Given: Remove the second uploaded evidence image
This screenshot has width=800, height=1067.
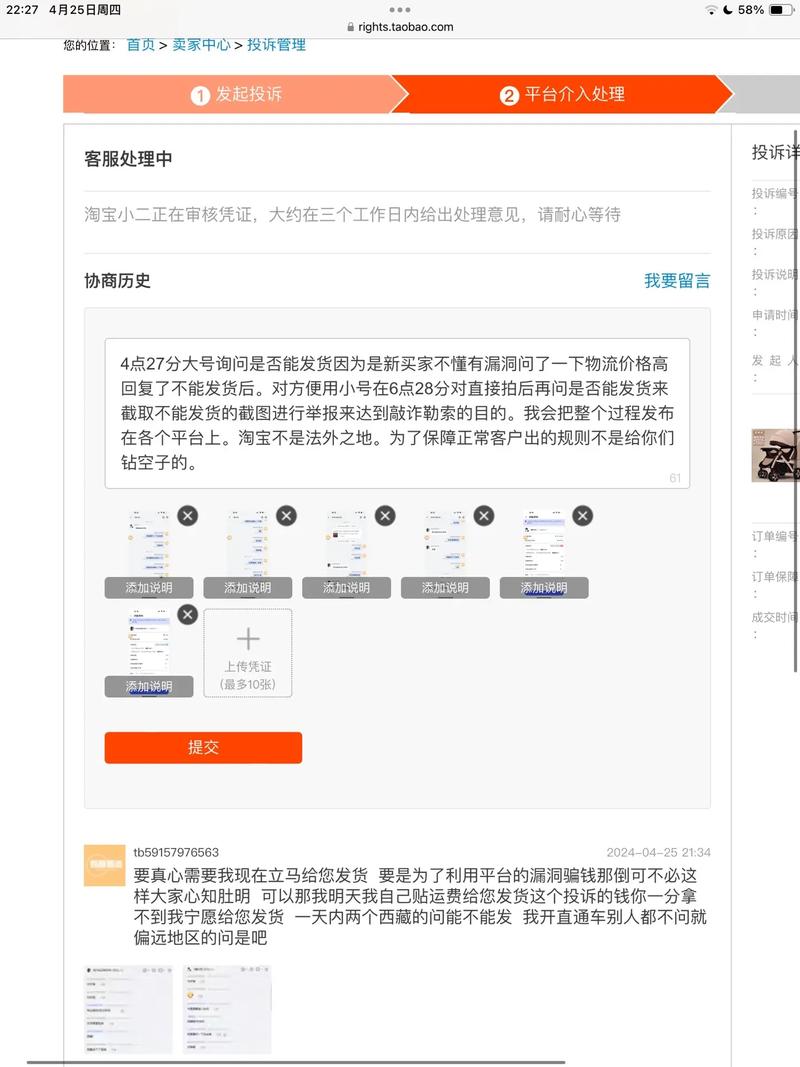Looking at the screenshot, I should 286,516.
